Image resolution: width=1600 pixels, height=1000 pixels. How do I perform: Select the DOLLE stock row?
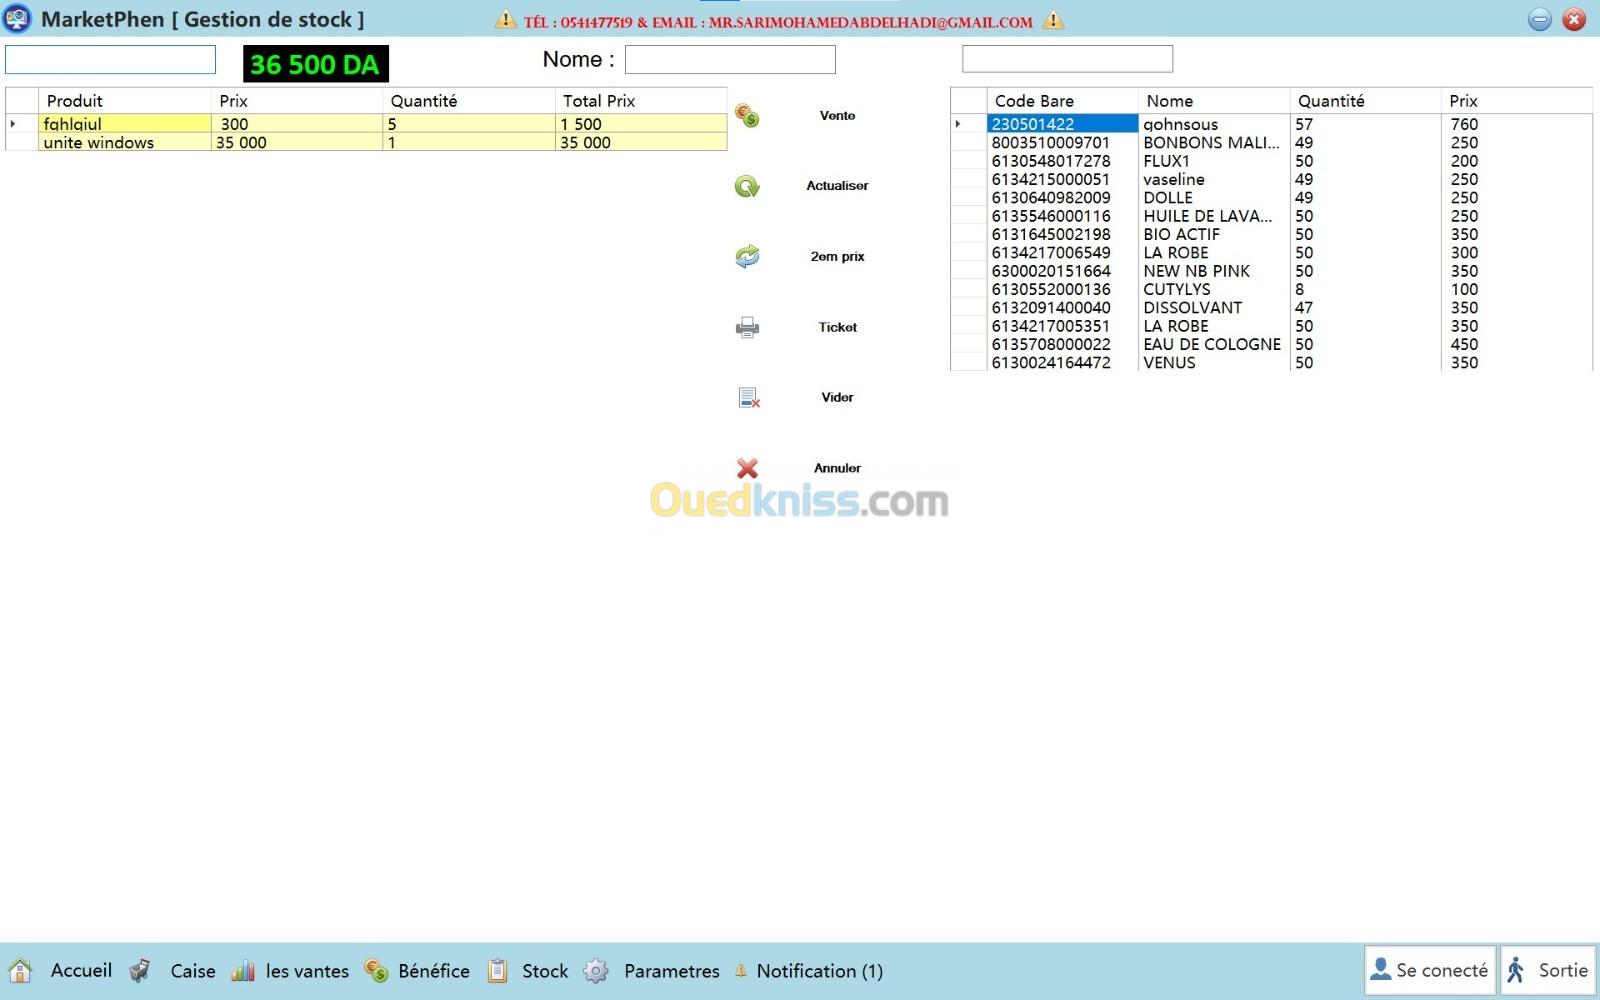click(x=1271, y=198)
